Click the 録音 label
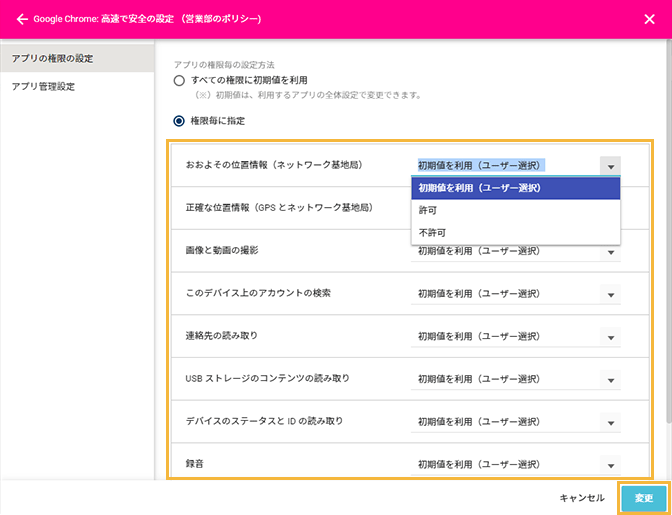This screenshot has width=672, height=515. (x=195, y=464)
